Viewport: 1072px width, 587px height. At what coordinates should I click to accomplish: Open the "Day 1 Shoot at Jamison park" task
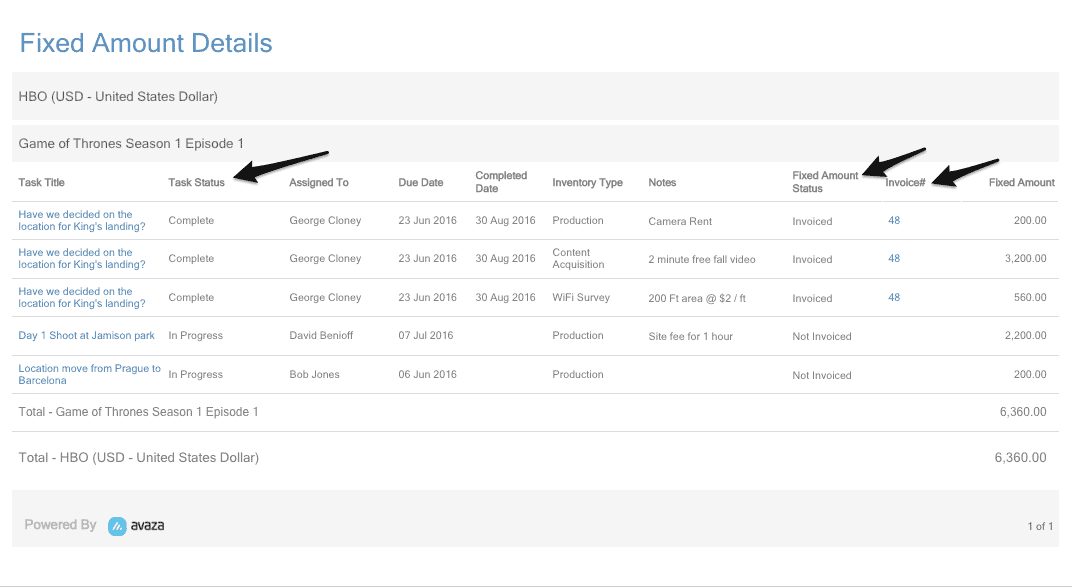click(x=86, y=336)
